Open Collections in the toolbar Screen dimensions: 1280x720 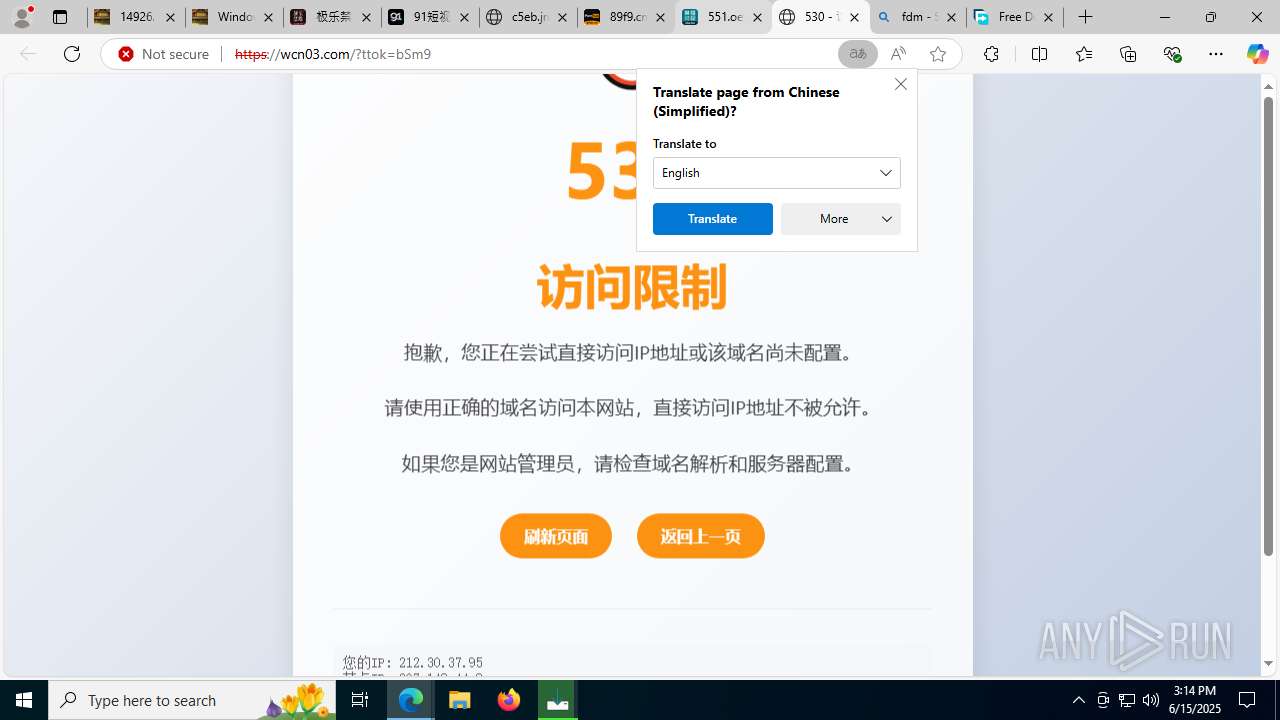click(x=1128, y=54)
